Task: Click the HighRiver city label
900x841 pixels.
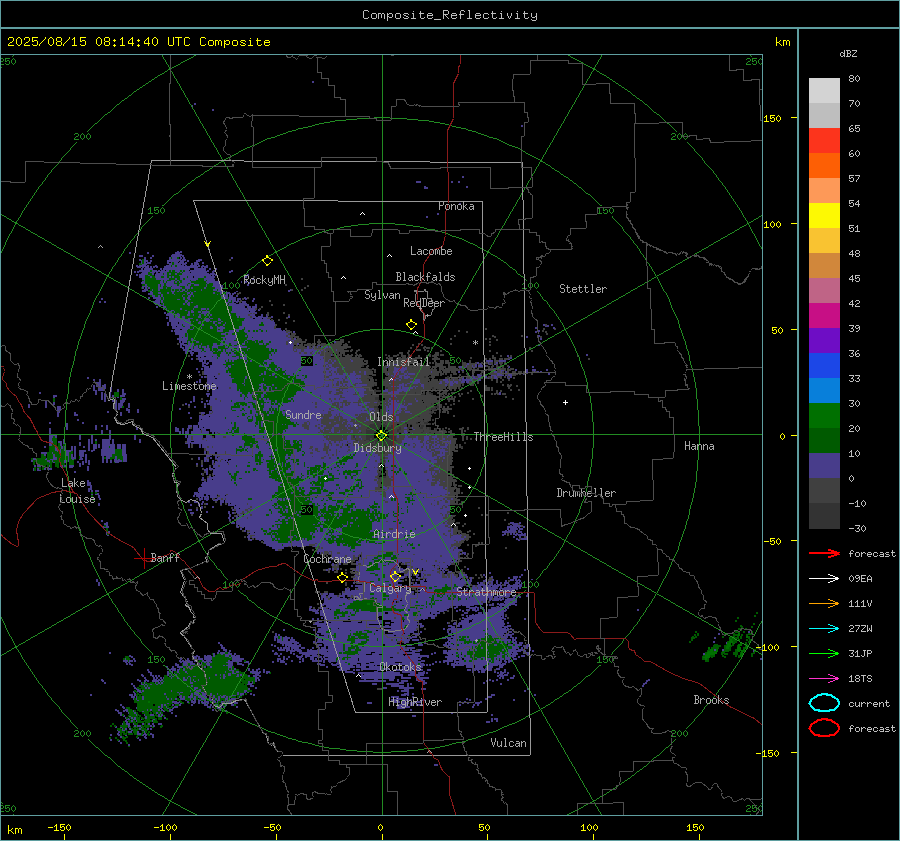Action: click(415, 702)
